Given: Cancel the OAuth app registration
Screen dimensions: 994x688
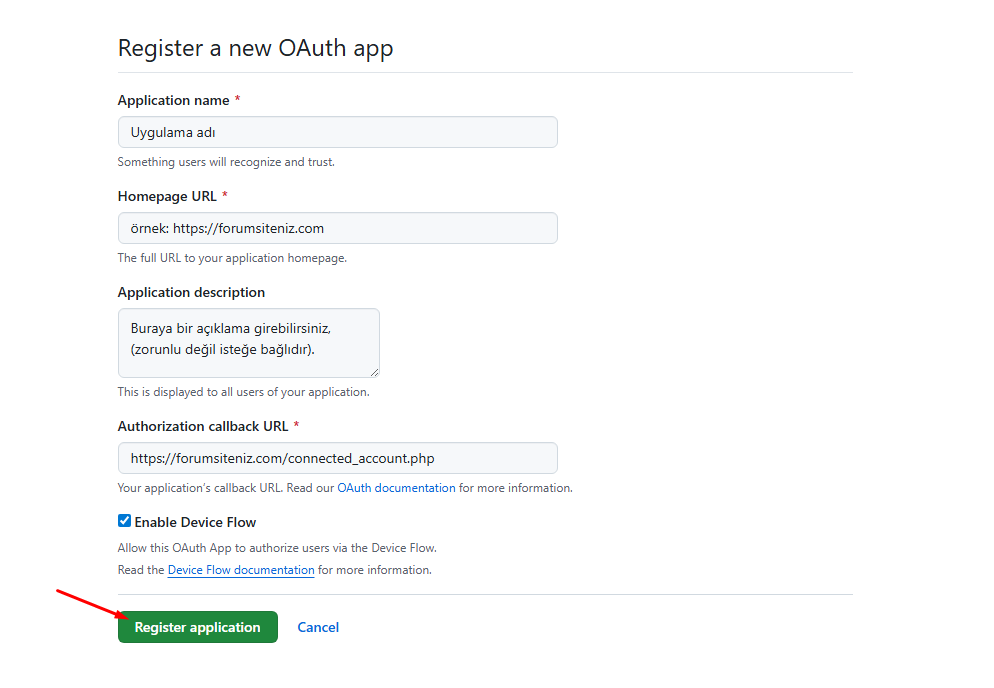Looking at the screenshot, I should pos(318,627).
